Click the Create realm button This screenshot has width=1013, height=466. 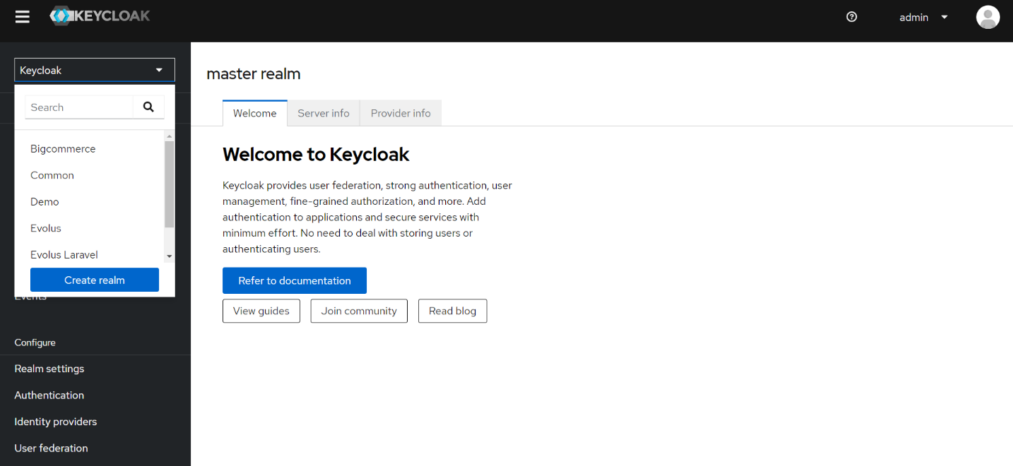[94, 280]
